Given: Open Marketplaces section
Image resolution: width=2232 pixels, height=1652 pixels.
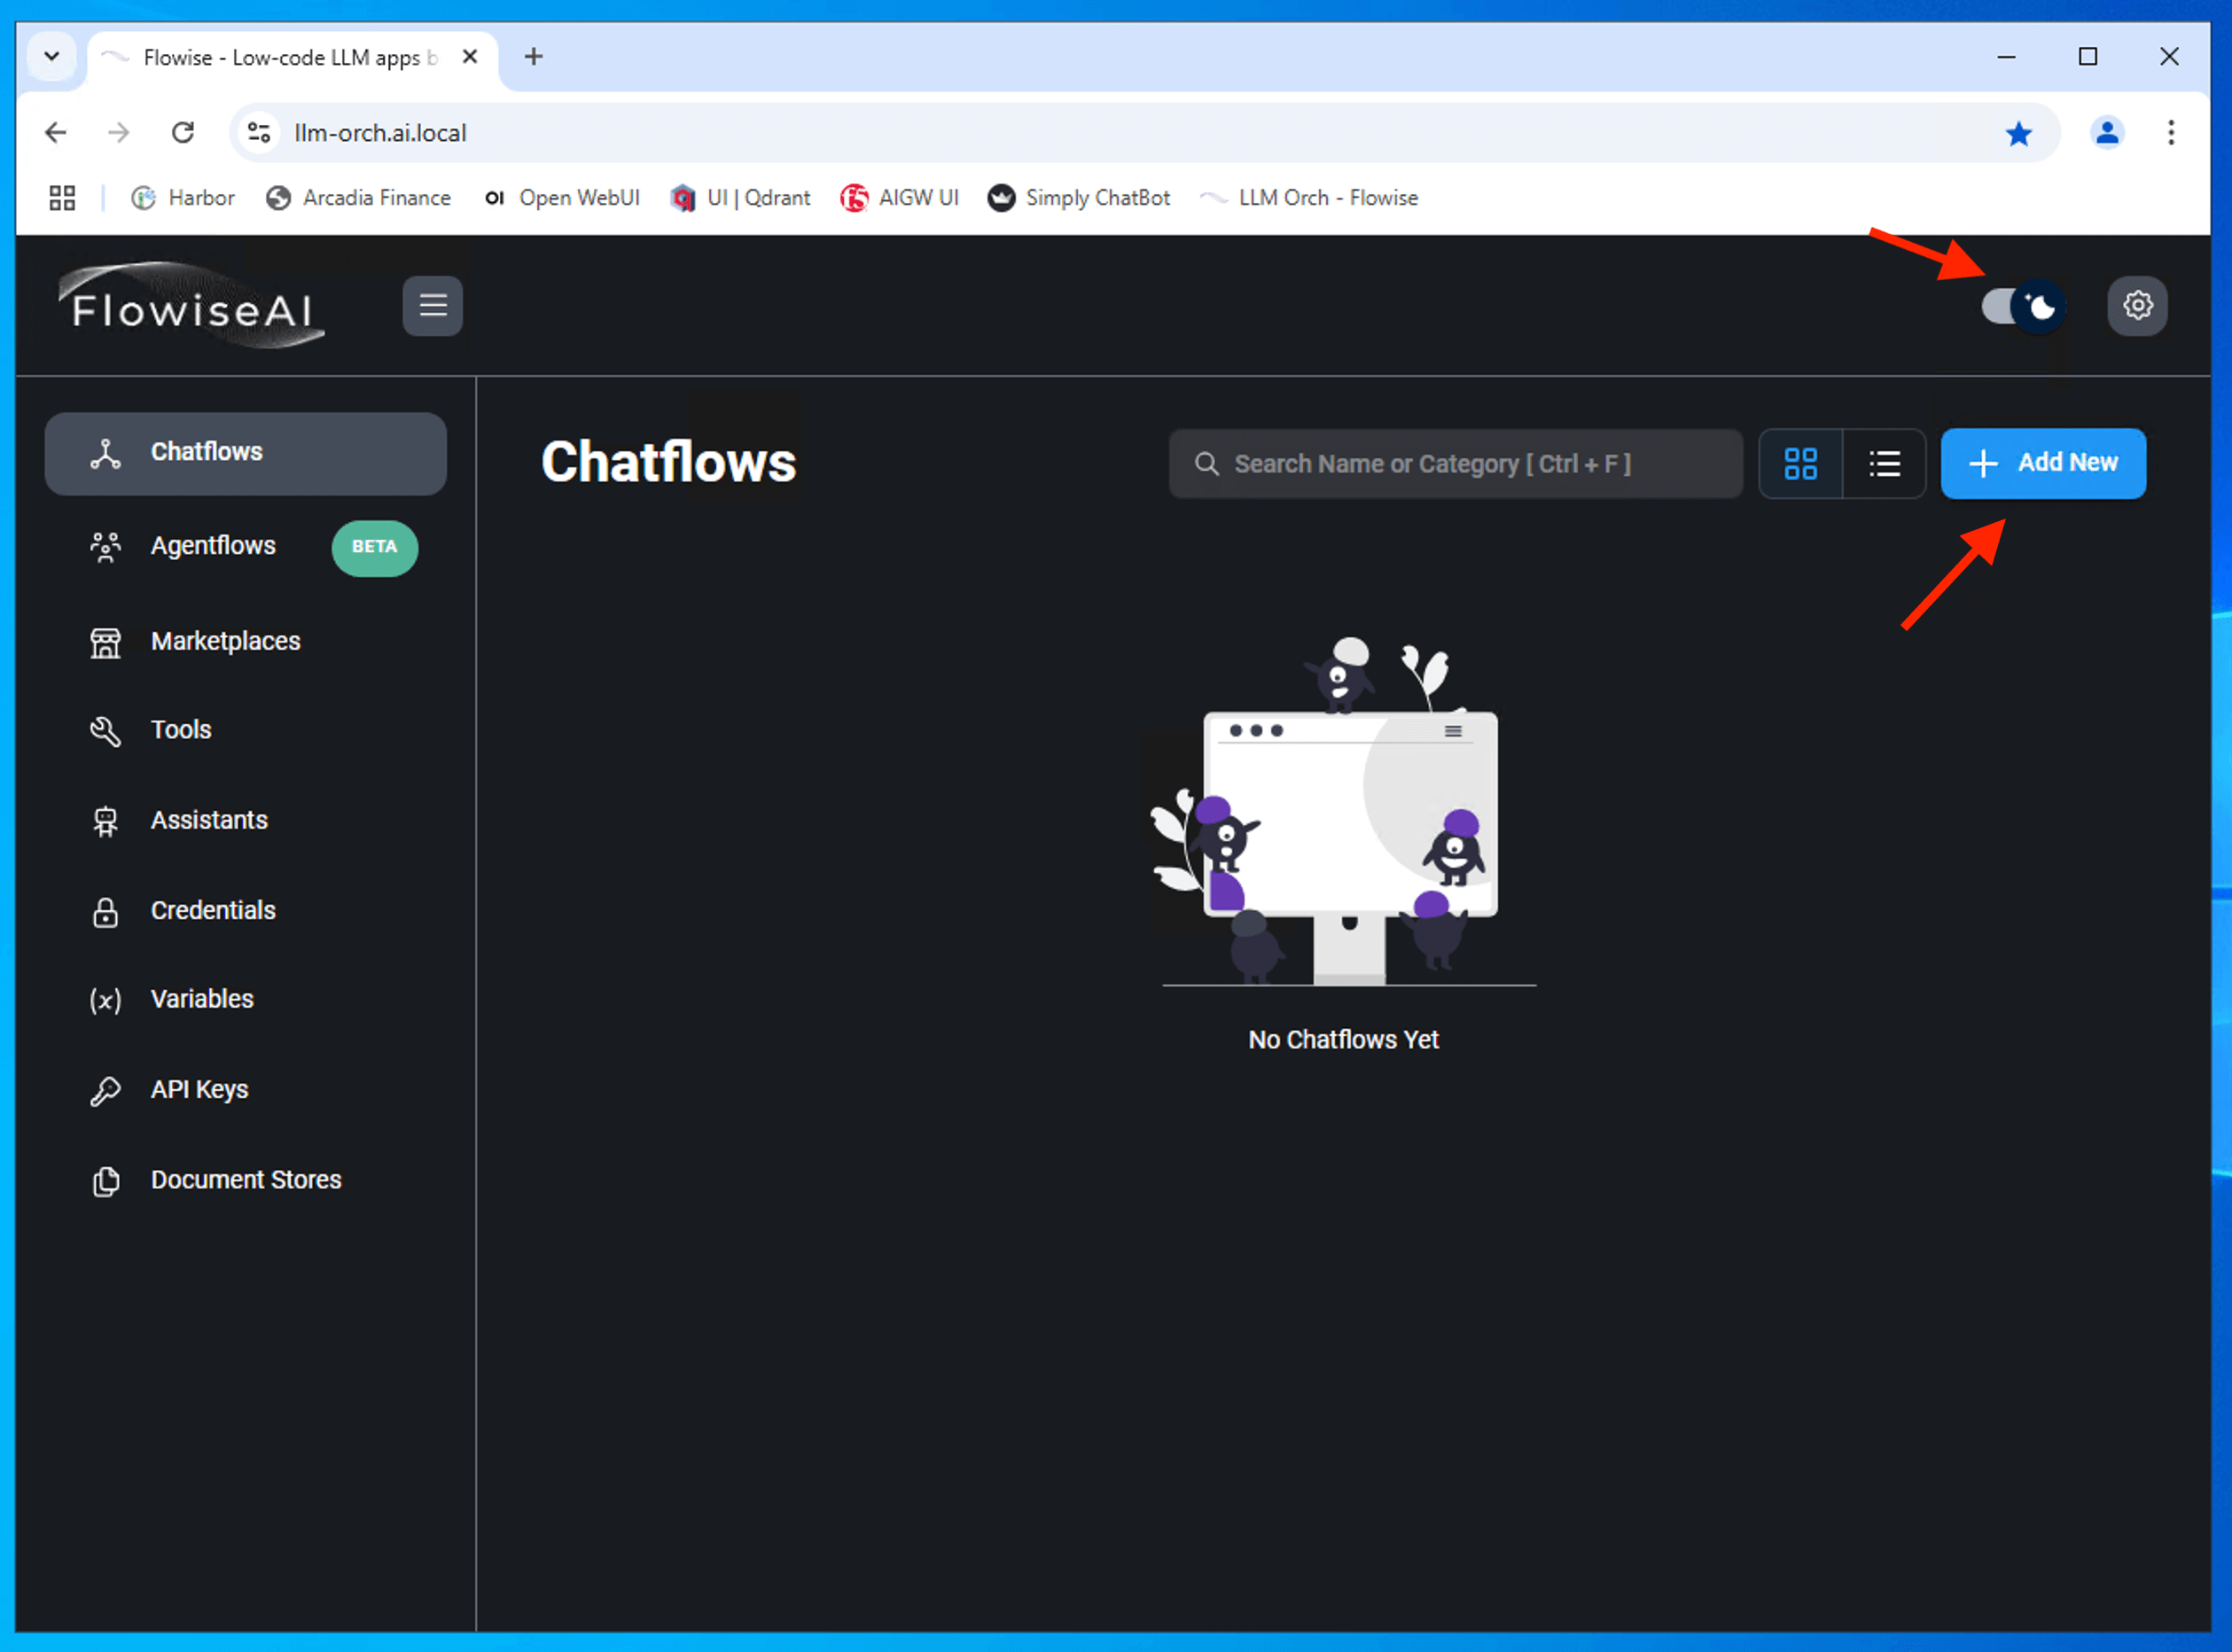Looking at the screenshot, I should coord(225,641).
